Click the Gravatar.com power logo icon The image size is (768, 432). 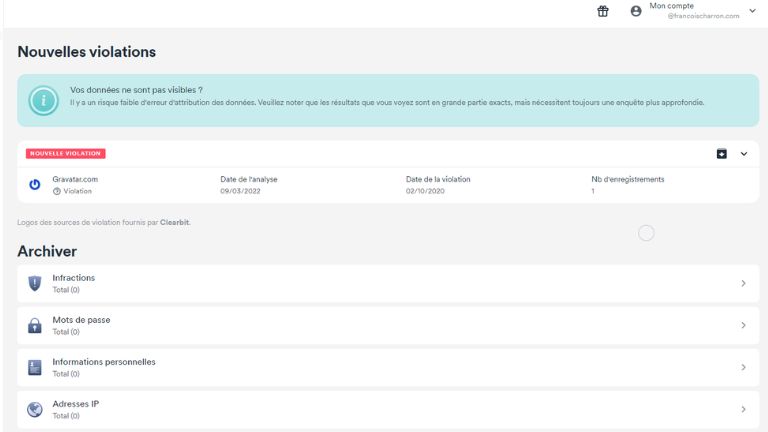35,185
